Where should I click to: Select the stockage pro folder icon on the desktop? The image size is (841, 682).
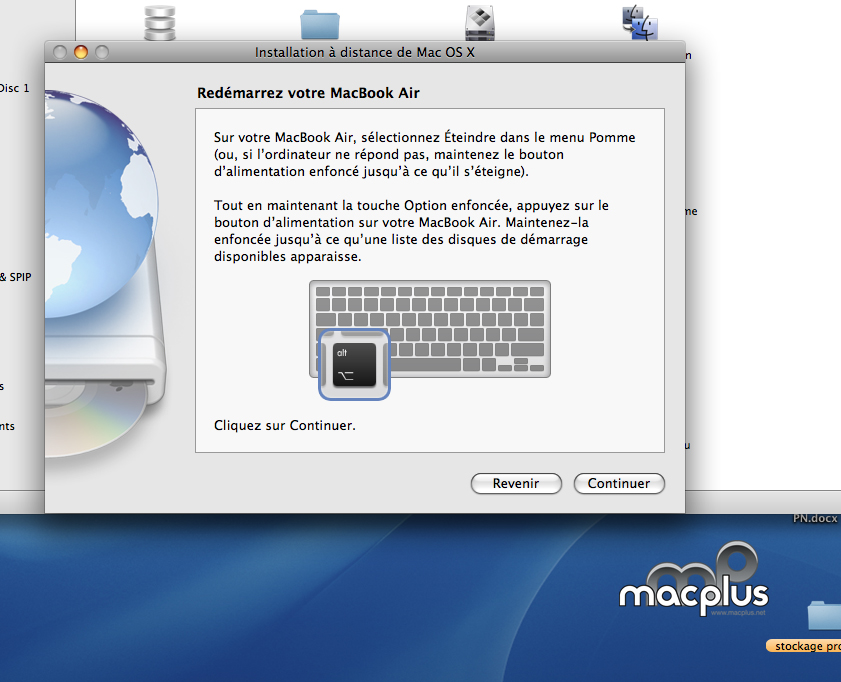pyautogui.click(x=826, y=616)
